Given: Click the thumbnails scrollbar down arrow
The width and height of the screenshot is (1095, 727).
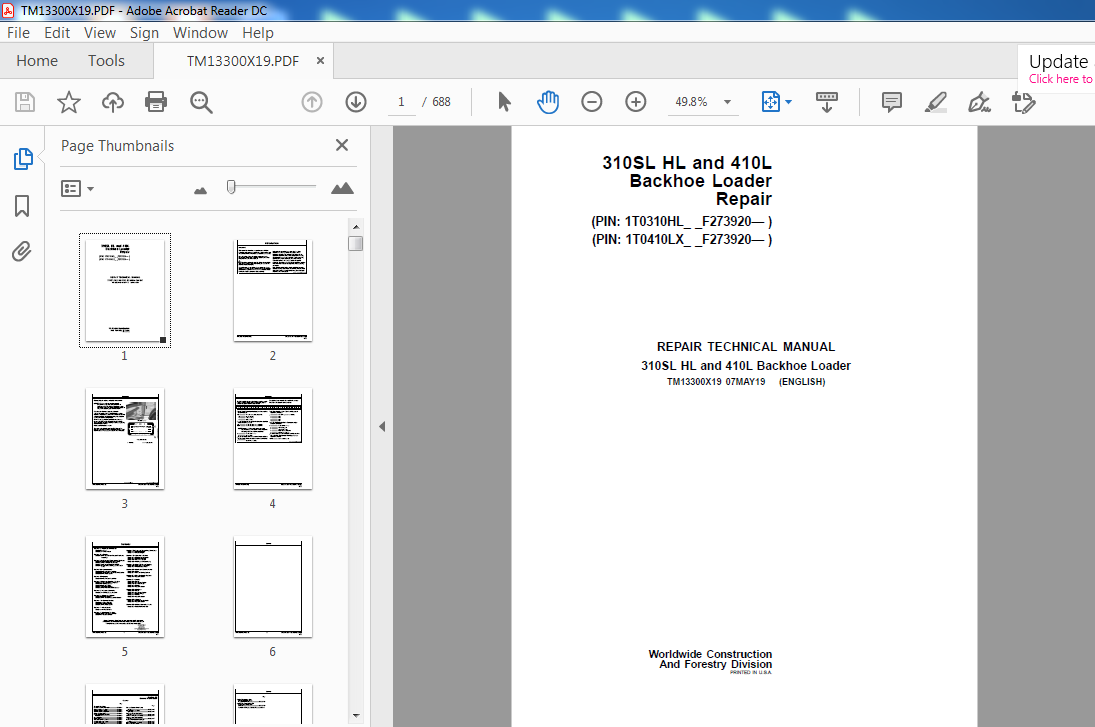Looking at the screenshot, I should tap(356, 716).
